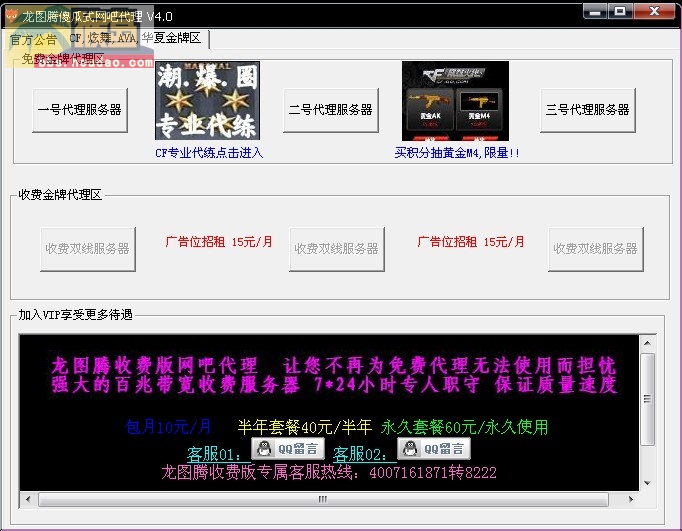
Task: Click the vertical scrollbar up arrow
Action: pos(647,343)
